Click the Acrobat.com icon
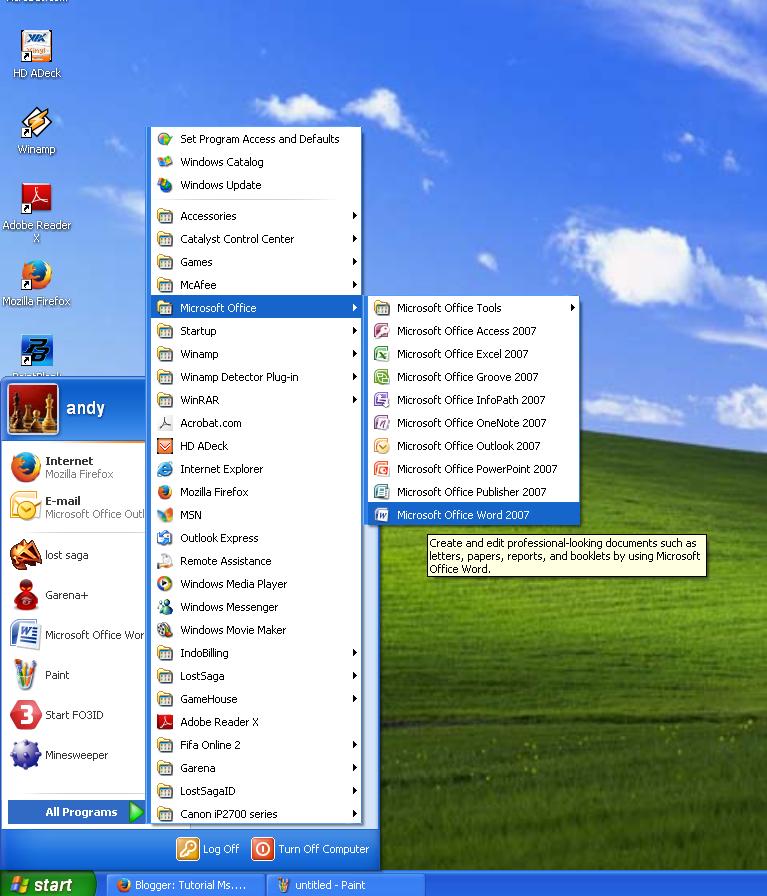 (165, 423)
